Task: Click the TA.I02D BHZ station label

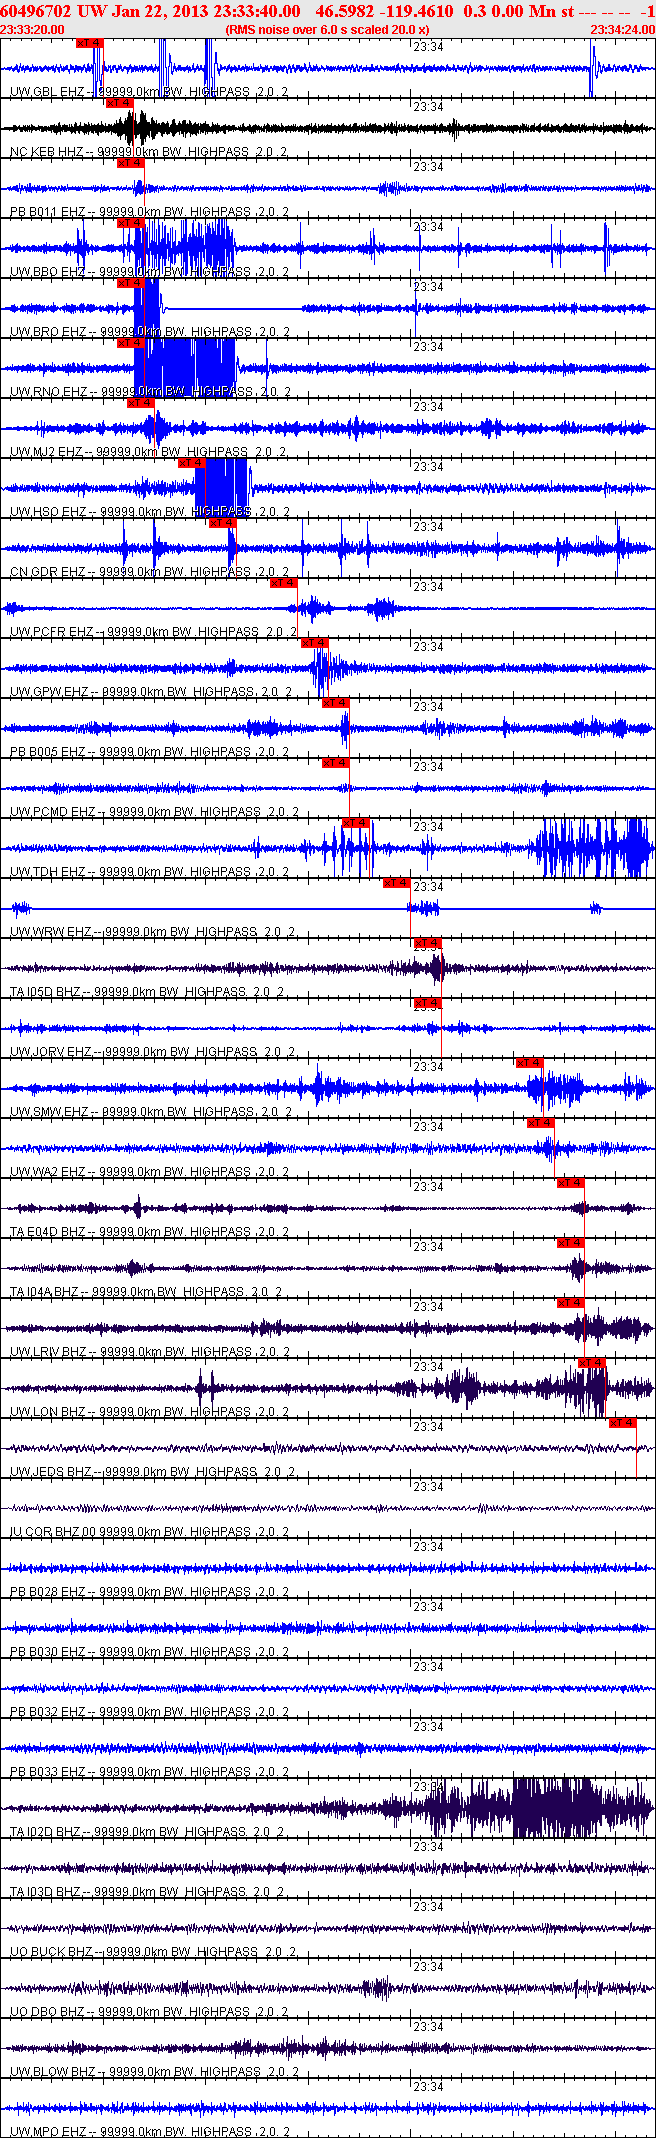Action: click(x=147, y=1832)
